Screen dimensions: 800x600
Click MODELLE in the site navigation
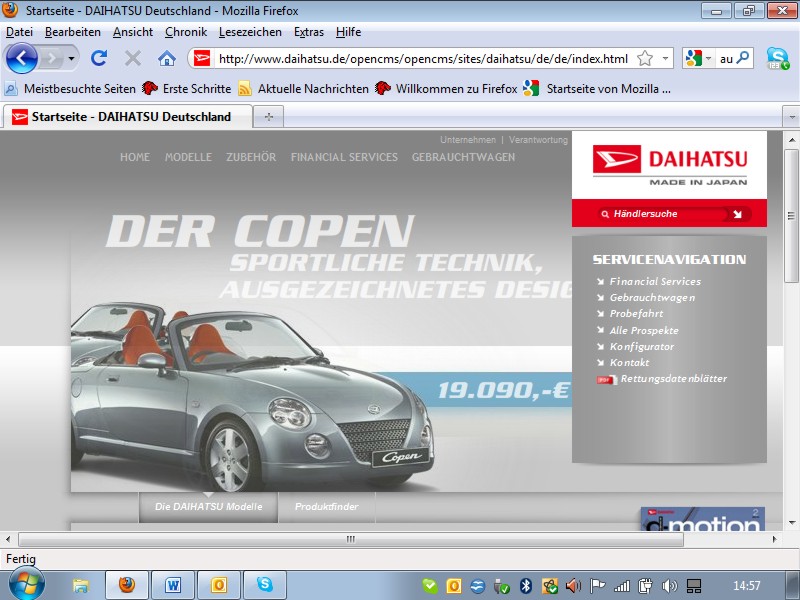[188, 157]
